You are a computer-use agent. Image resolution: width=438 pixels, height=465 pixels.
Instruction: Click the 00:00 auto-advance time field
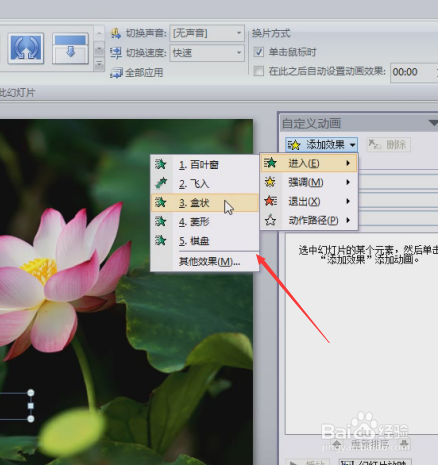pyautogui.click(x=413, y=72)
